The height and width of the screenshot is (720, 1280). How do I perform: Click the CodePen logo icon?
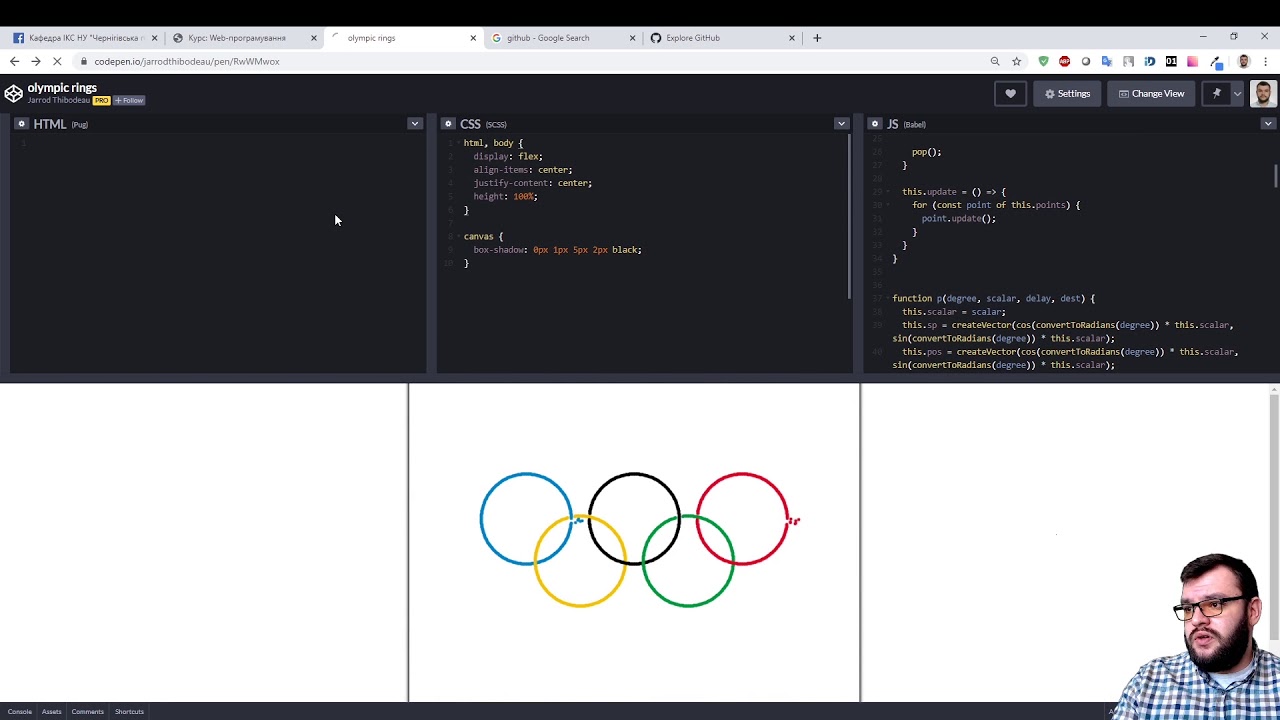coord(13,94)
